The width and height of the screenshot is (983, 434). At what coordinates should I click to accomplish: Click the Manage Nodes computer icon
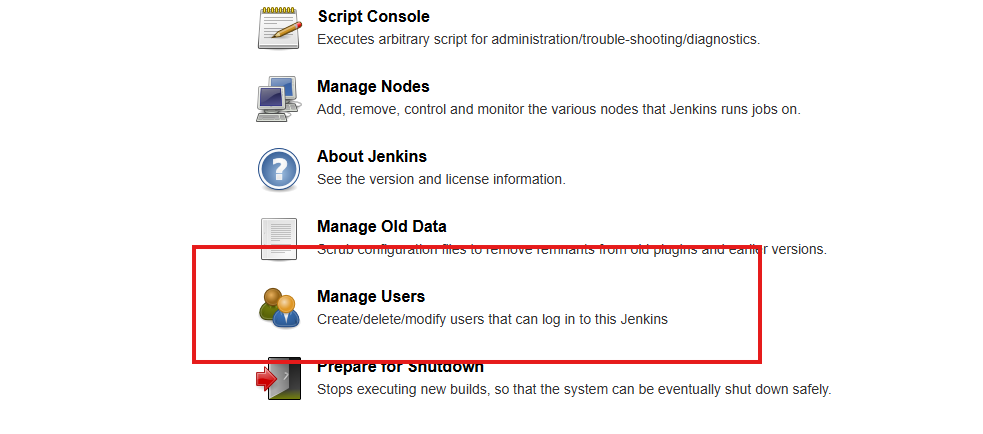click(279, 99)
